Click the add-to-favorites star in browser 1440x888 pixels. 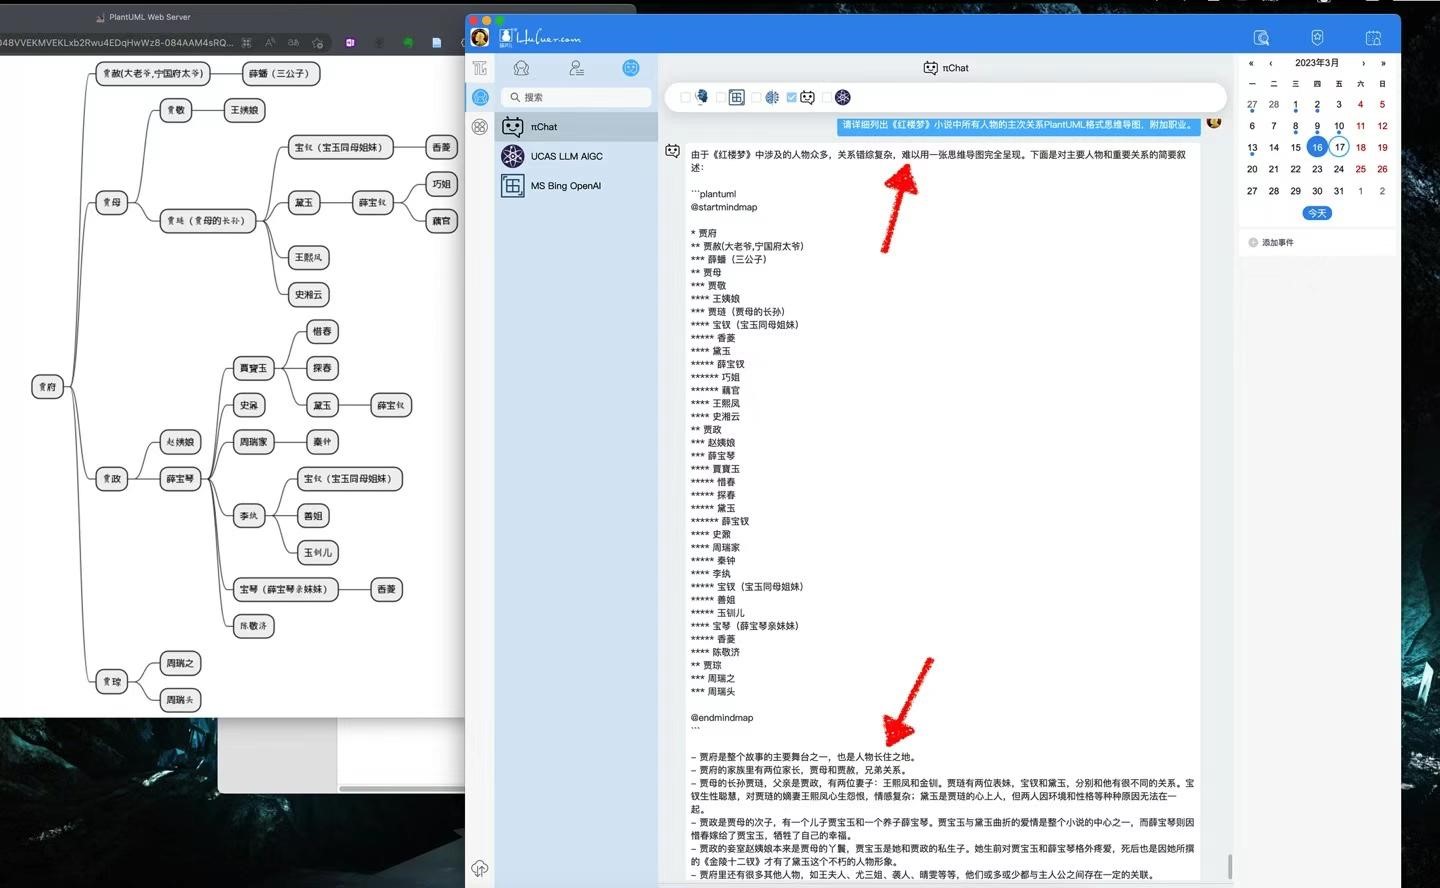(317, 43)
